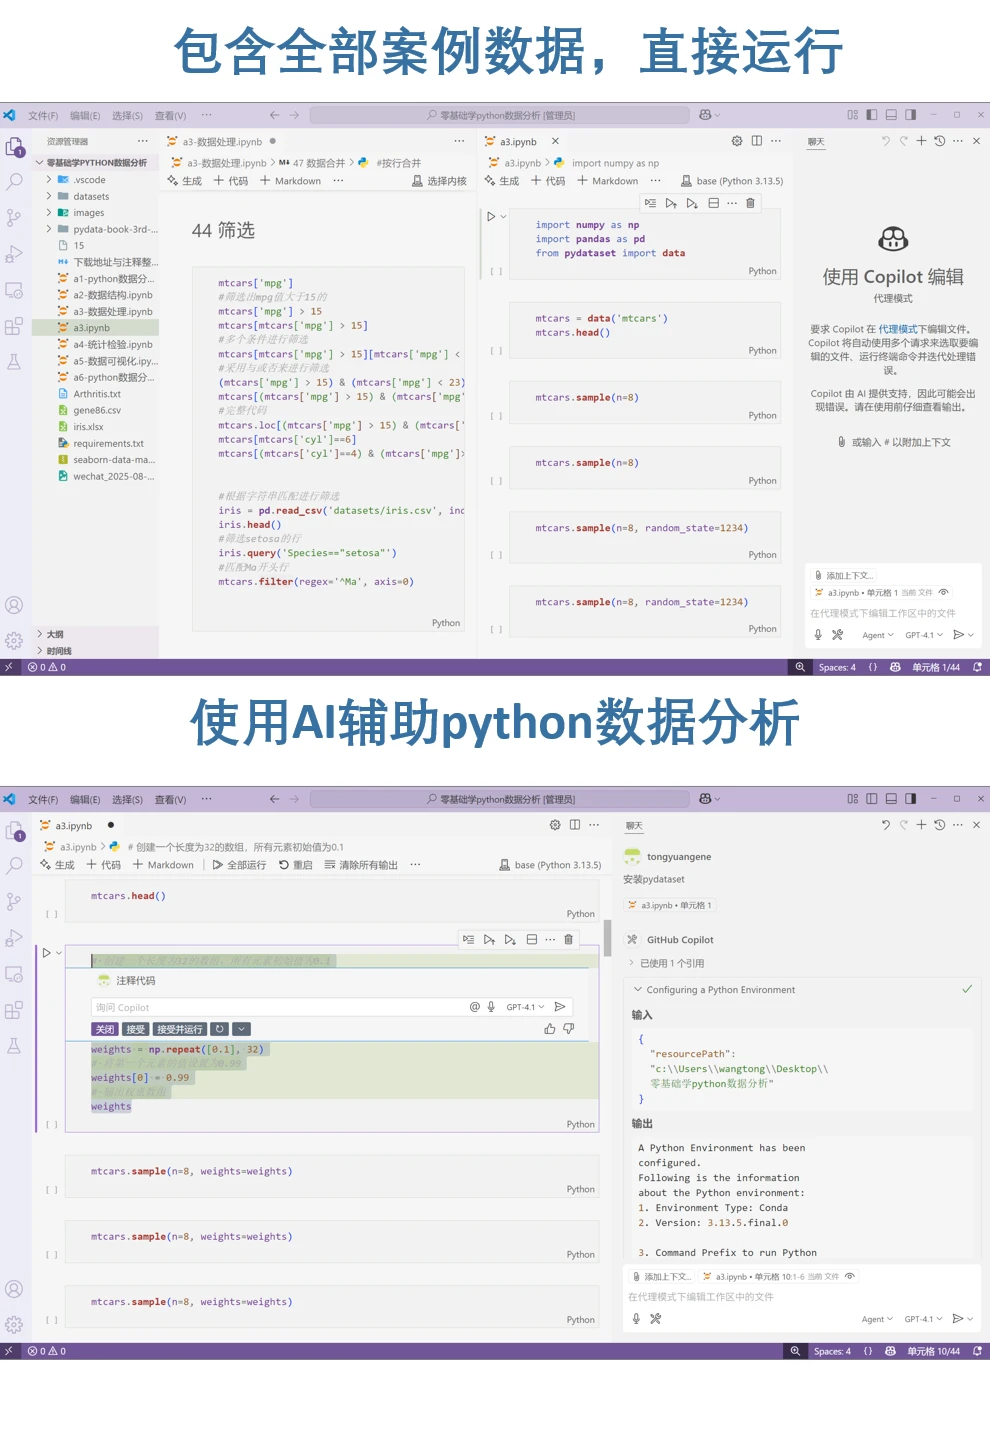Click thumbs up on inline Copilot suggestion
990x1440 pixels.
click(550, 1028)
